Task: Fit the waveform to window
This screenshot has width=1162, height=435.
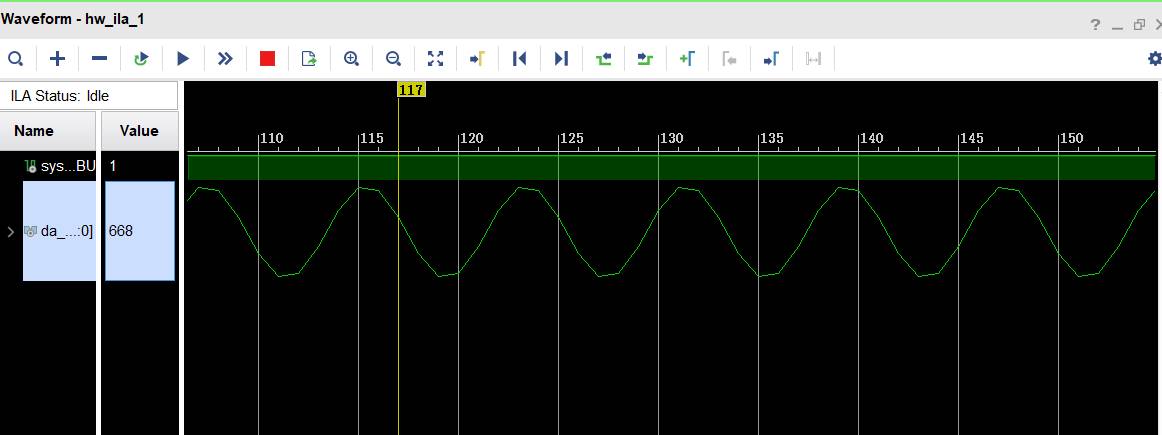Action: [x=435, y=59]
